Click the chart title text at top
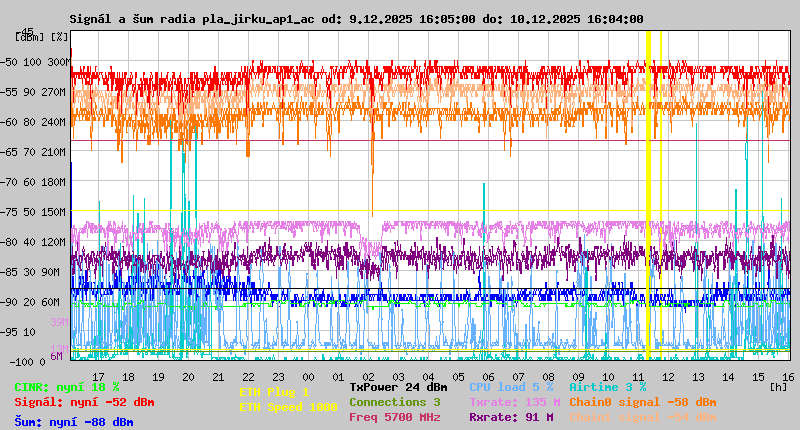 (356, 19)
